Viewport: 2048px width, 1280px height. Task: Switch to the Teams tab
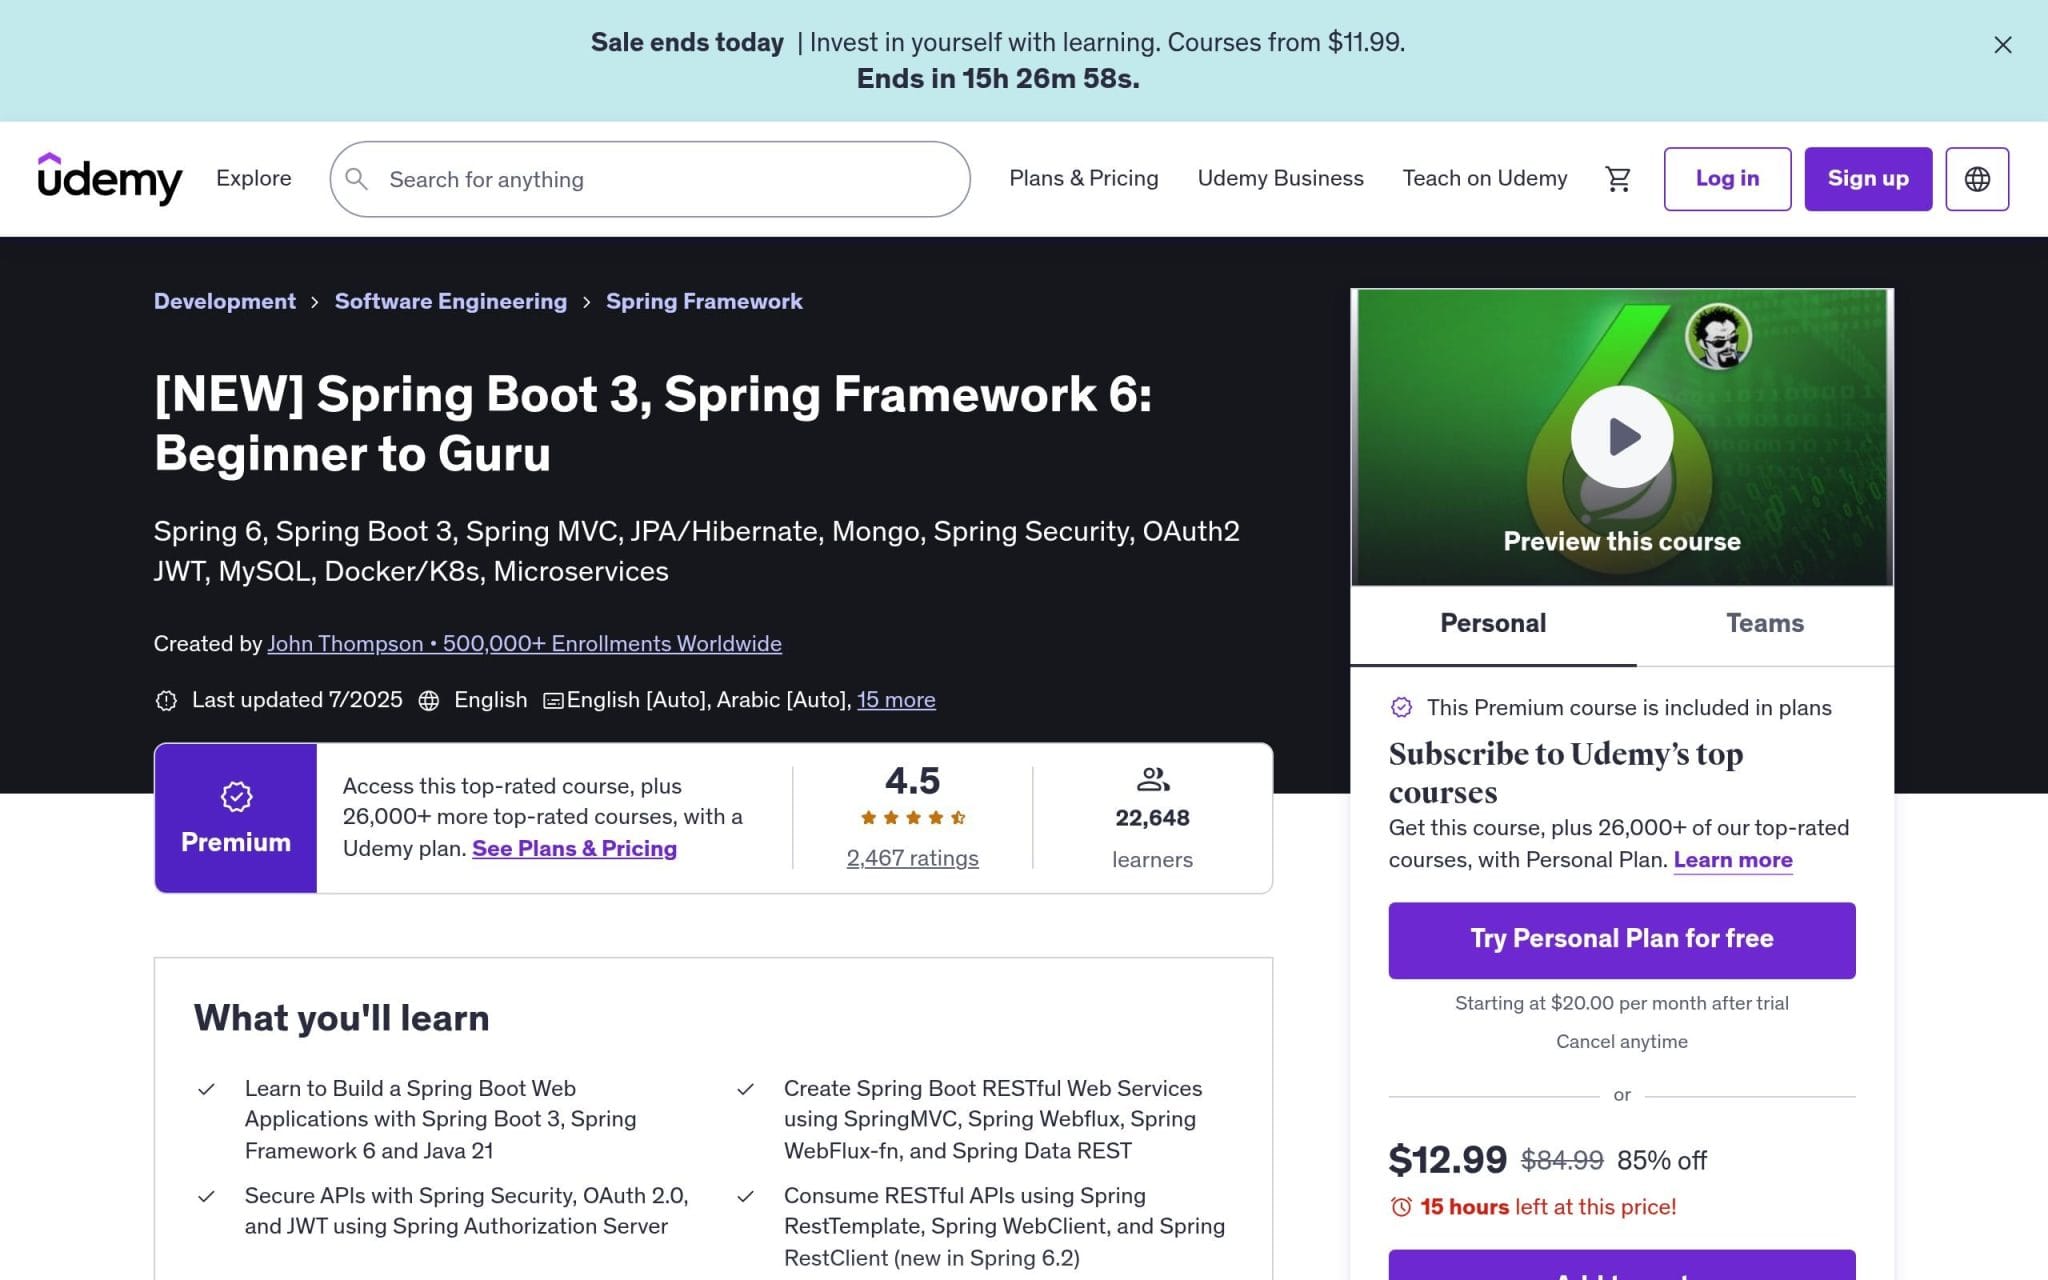coord(1765,623)
